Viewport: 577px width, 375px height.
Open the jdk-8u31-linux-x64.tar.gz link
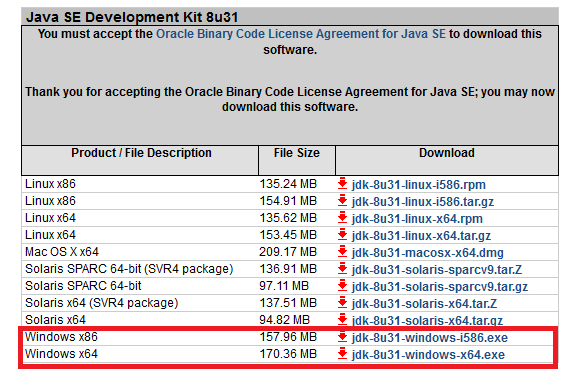click(x=421, y=236)
